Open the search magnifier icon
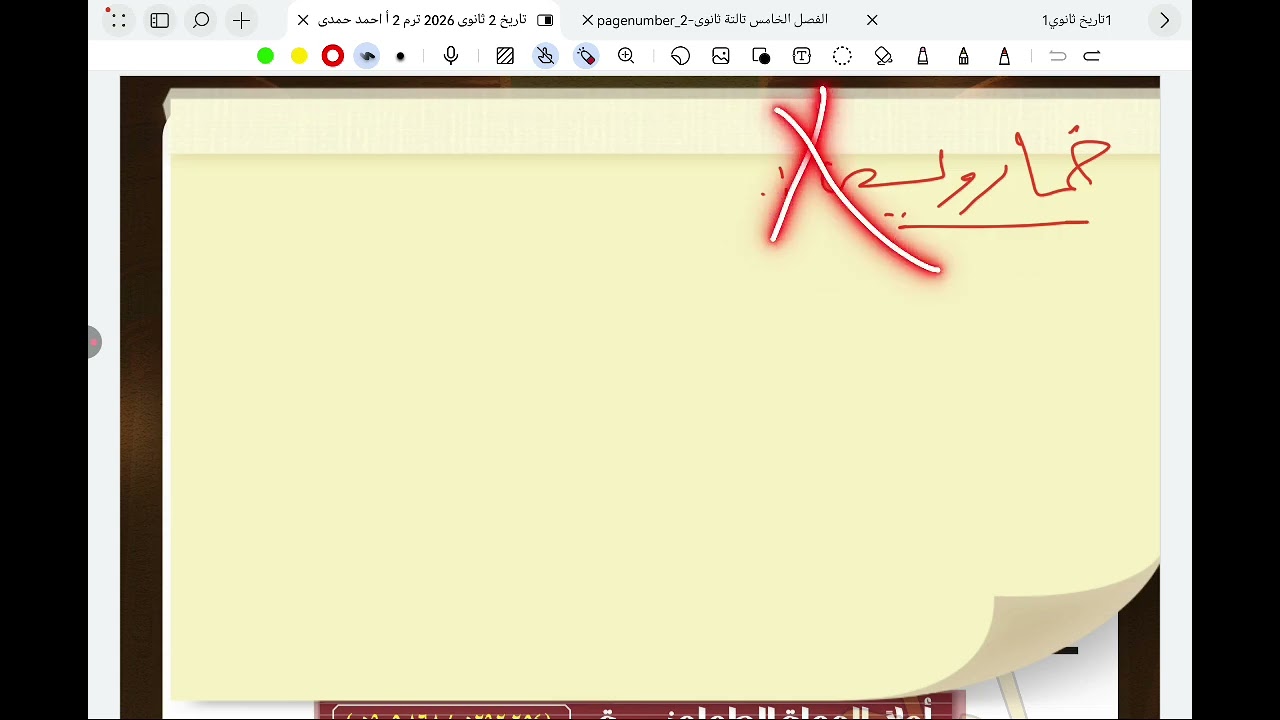This screenshot has height=720, width=1280. 201,20
